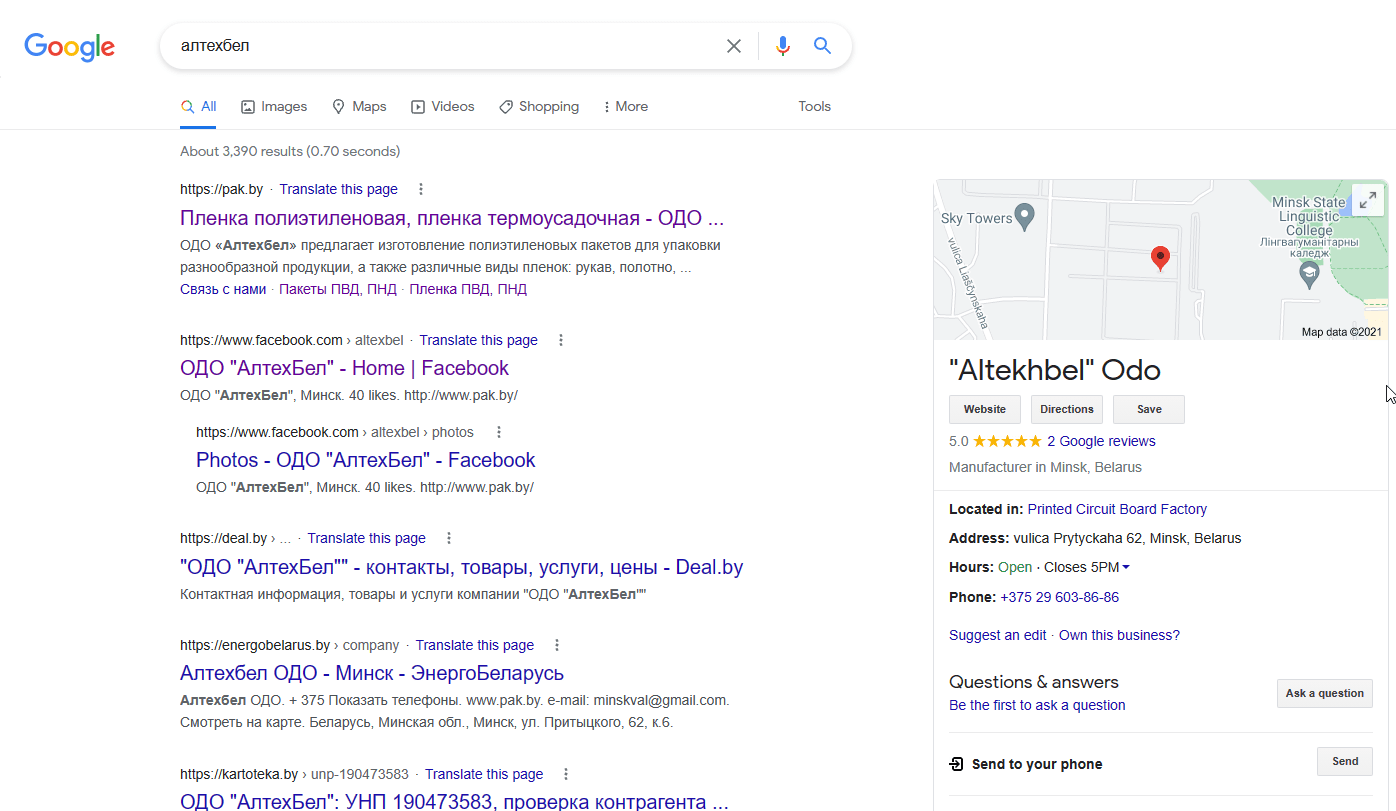Expand the map with the fullscreen icon
This screenshot has width=1396, height=811.
tap(1367, 199)
